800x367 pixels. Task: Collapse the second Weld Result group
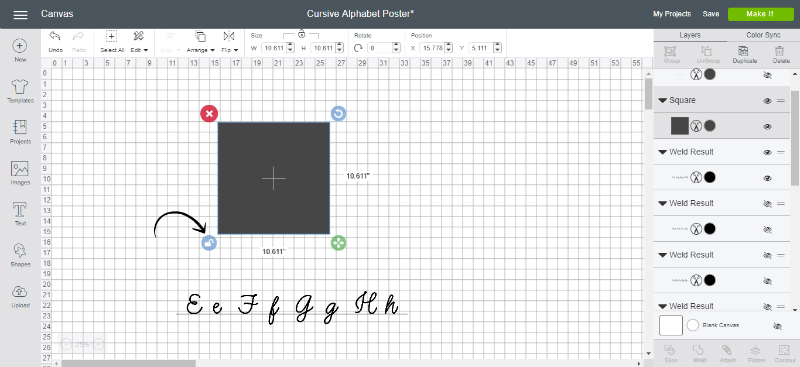point(663,203)
